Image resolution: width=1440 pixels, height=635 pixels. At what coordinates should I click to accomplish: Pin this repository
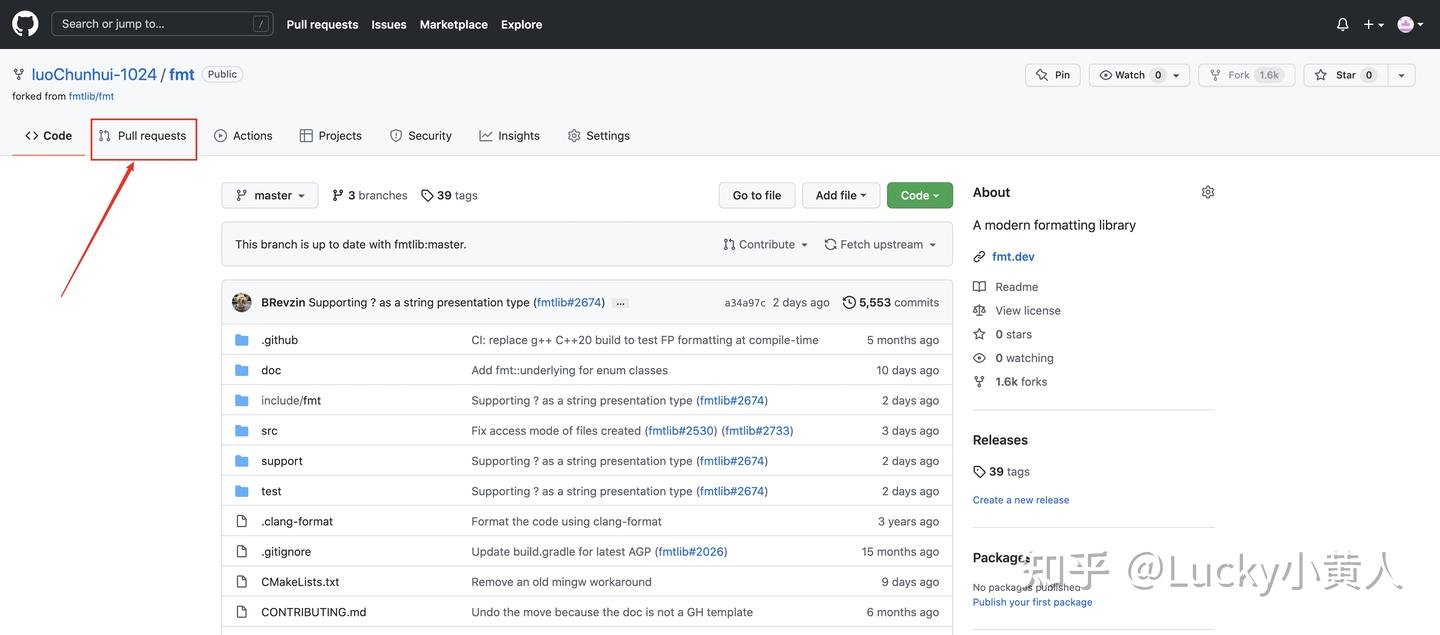coord(1052,75)
